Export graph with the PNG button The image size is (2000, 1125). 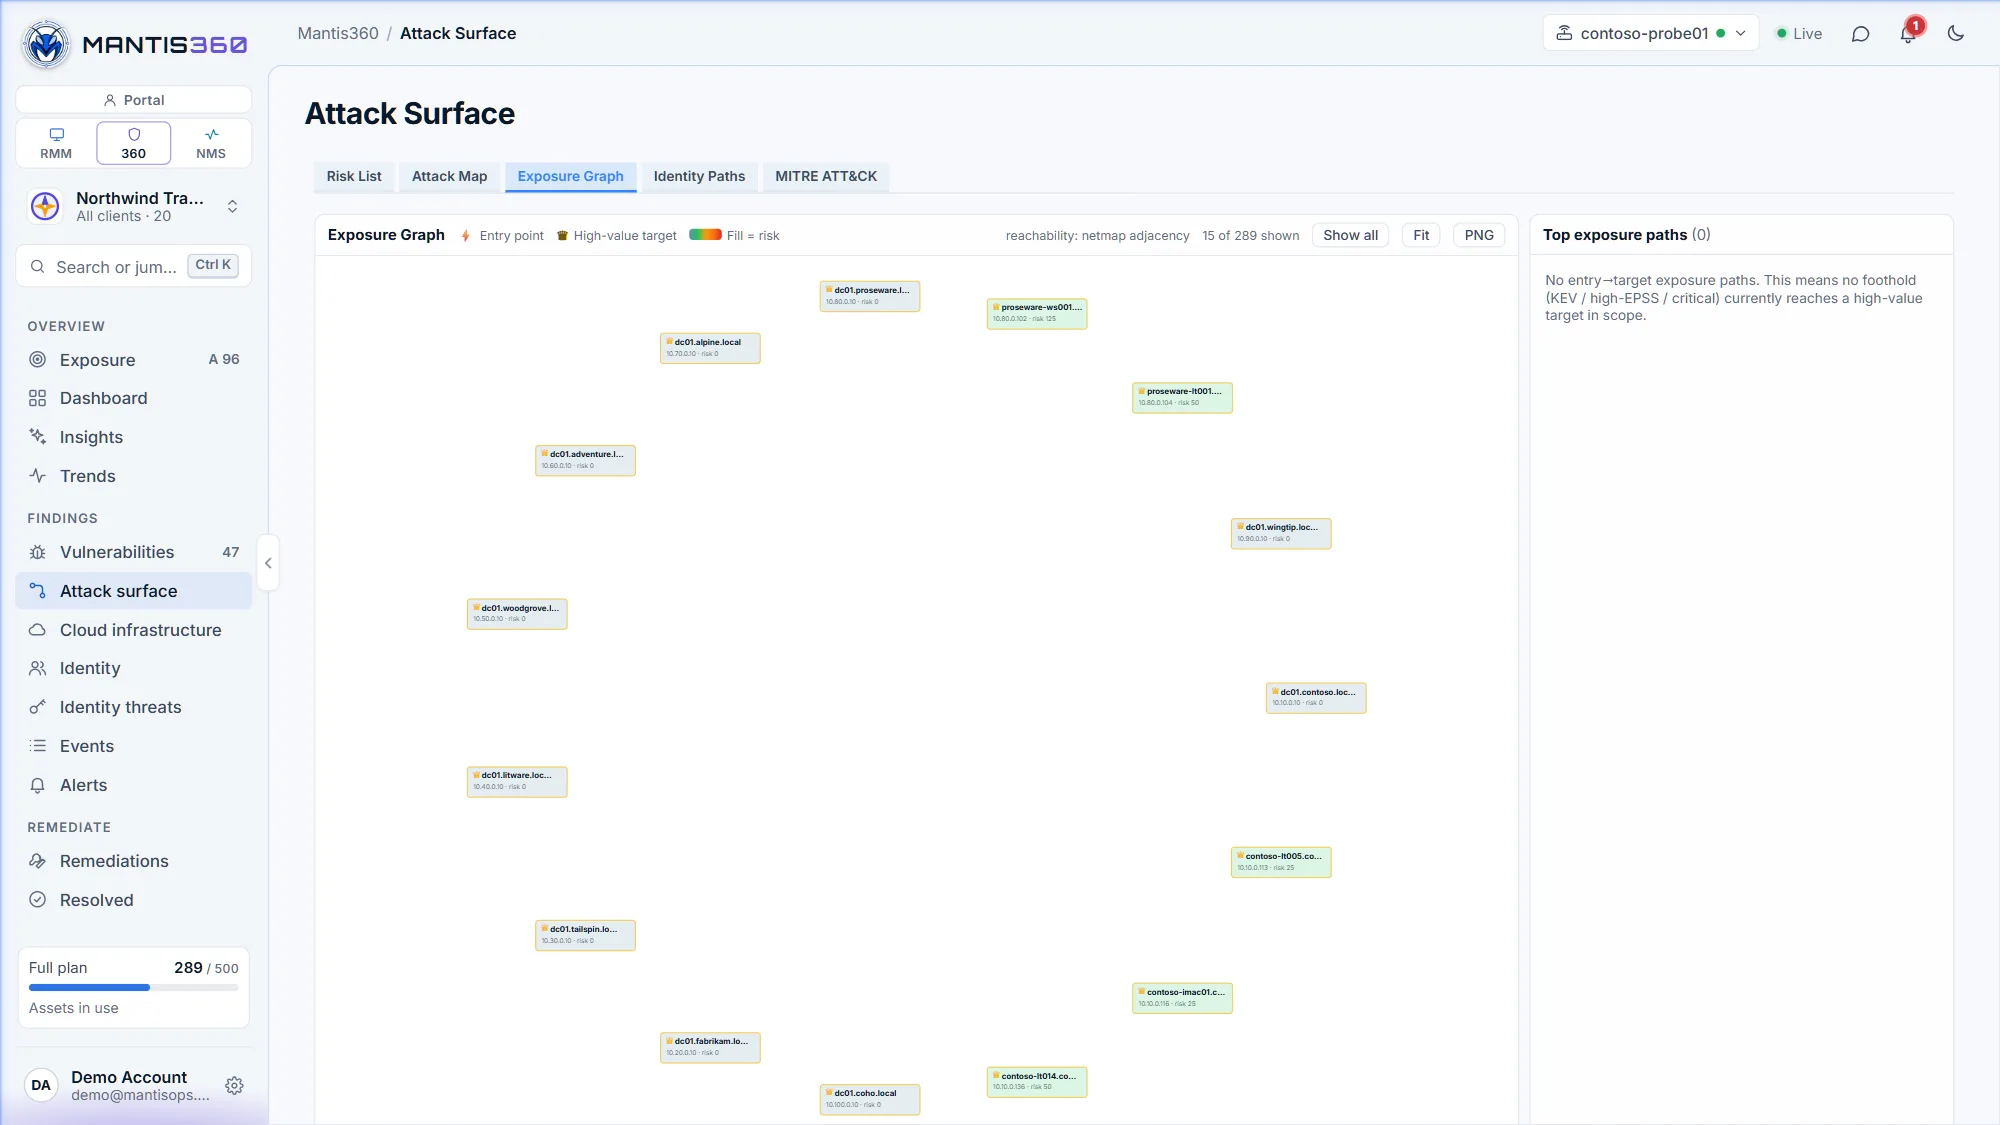tap(1479, 236)
